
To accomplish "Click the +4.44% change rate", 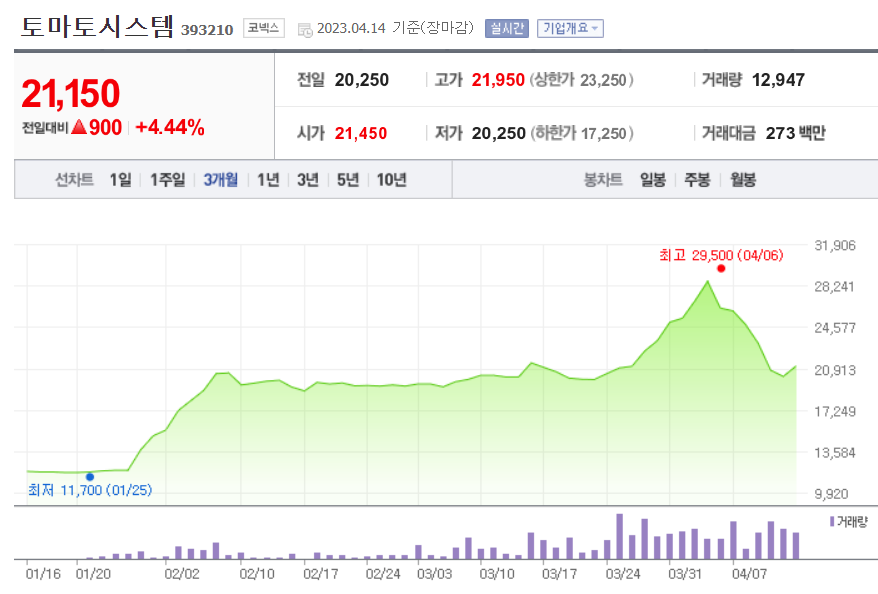I will pos(170,127).
